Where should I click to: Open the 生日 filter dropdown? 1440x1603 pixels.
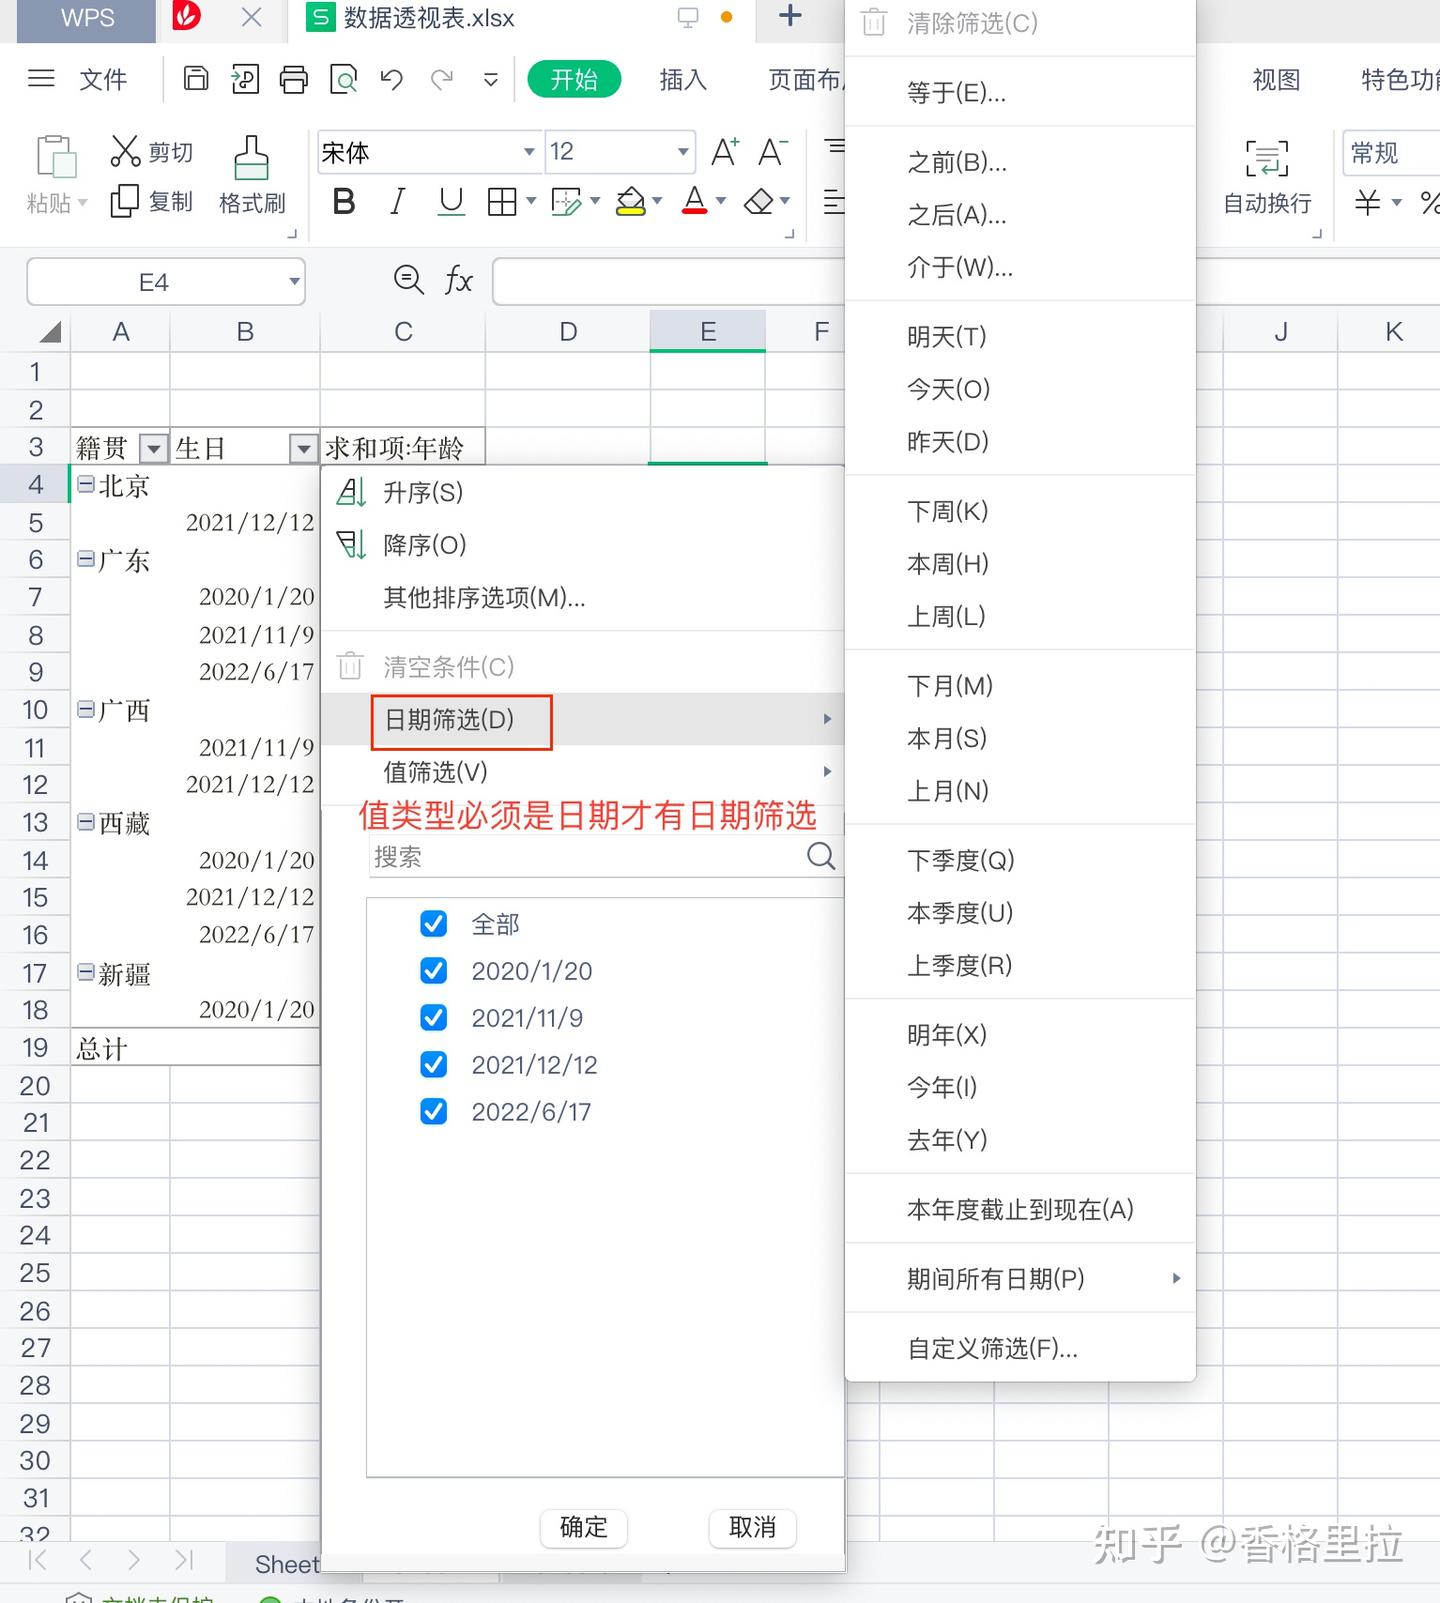point(303,448)
